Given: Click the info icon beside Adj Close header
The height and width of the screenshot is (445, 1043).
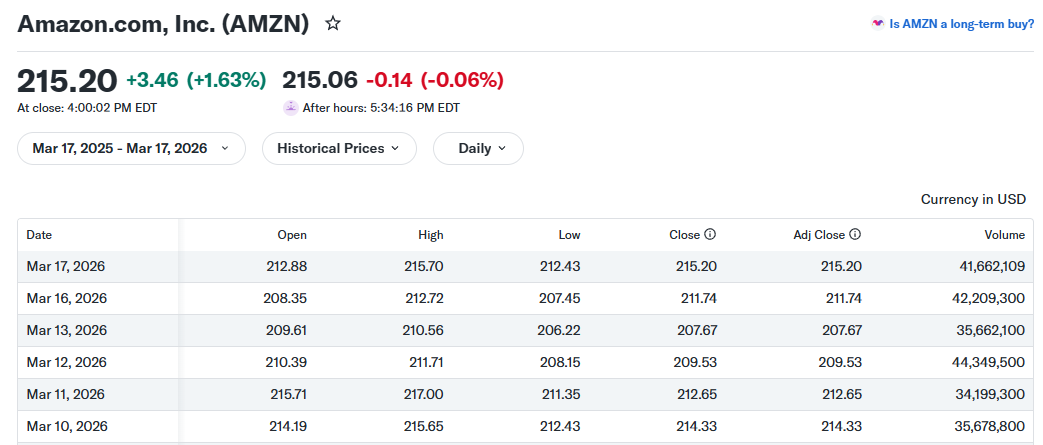Looking at the screenshot, I should 855,235.
